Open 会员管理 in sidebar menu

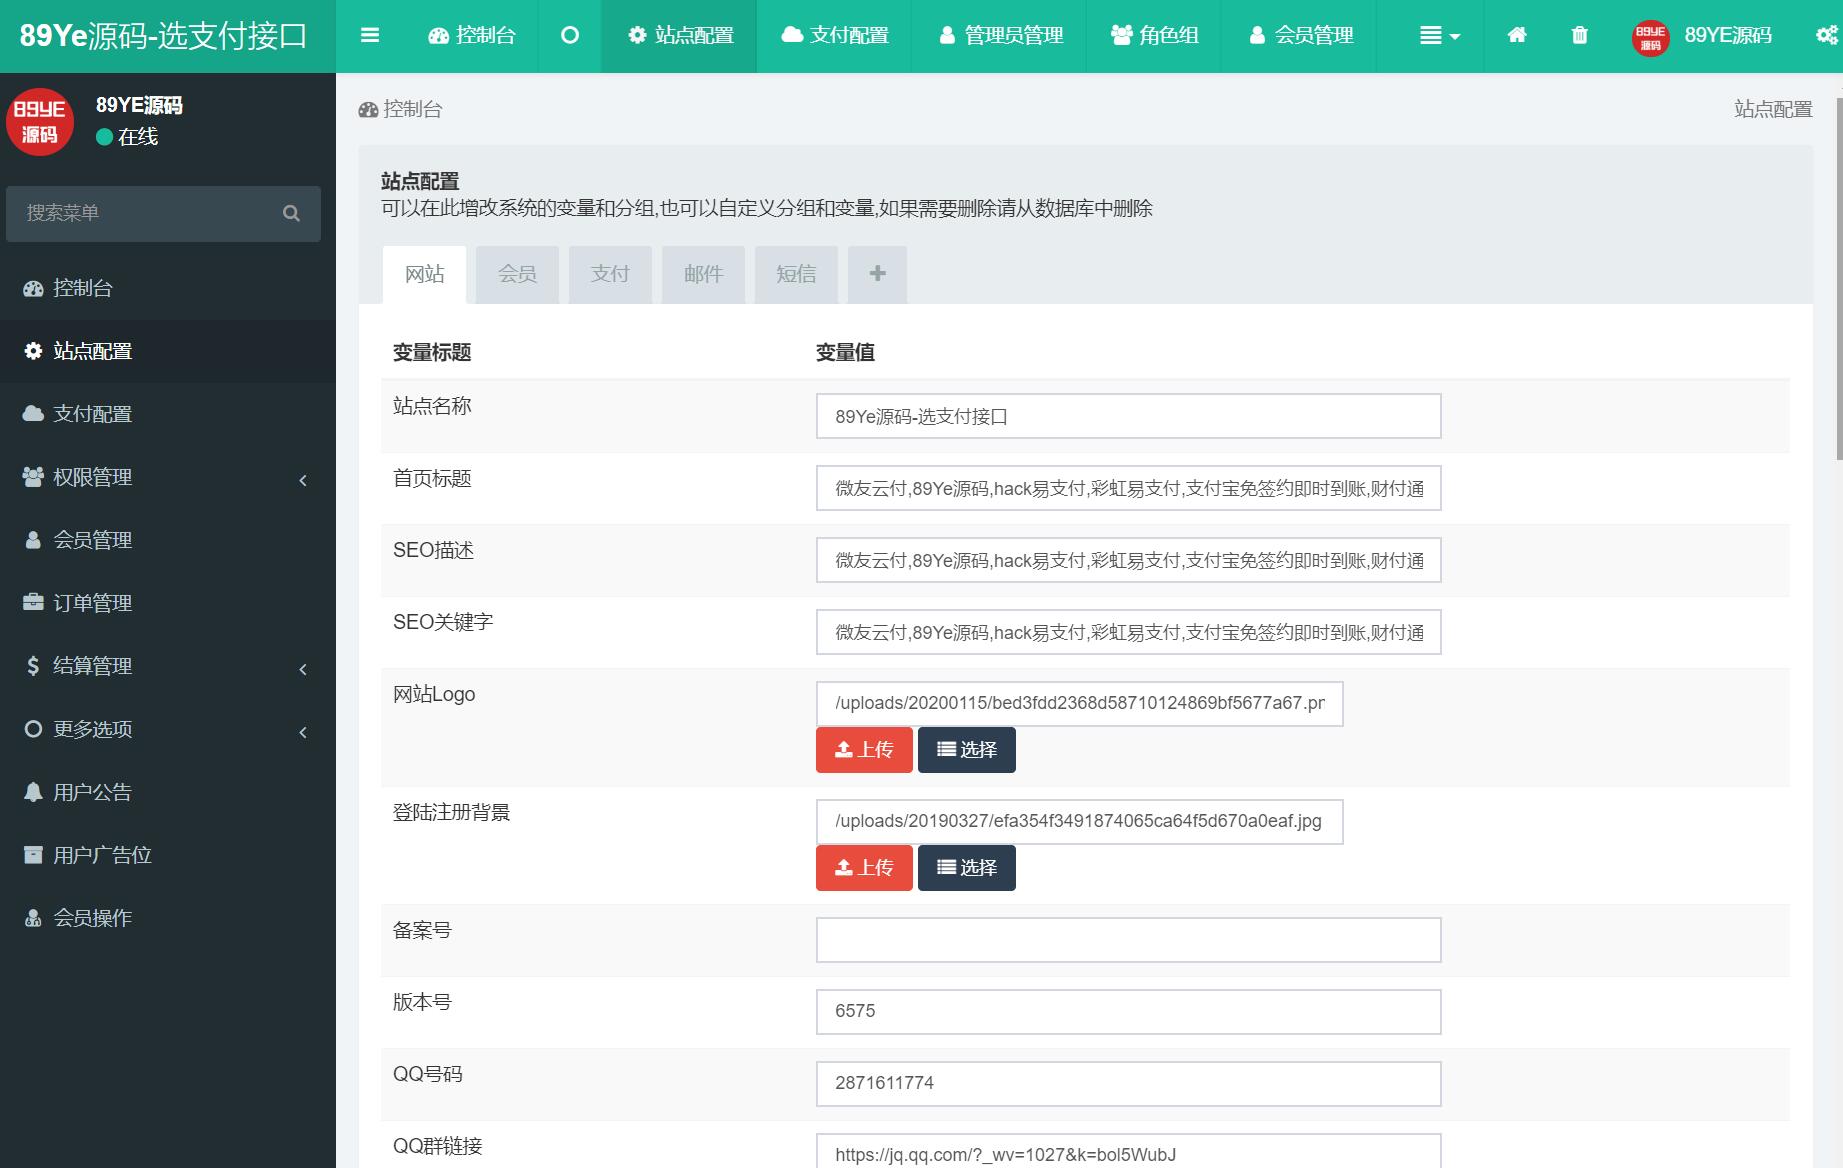point(168,540)
